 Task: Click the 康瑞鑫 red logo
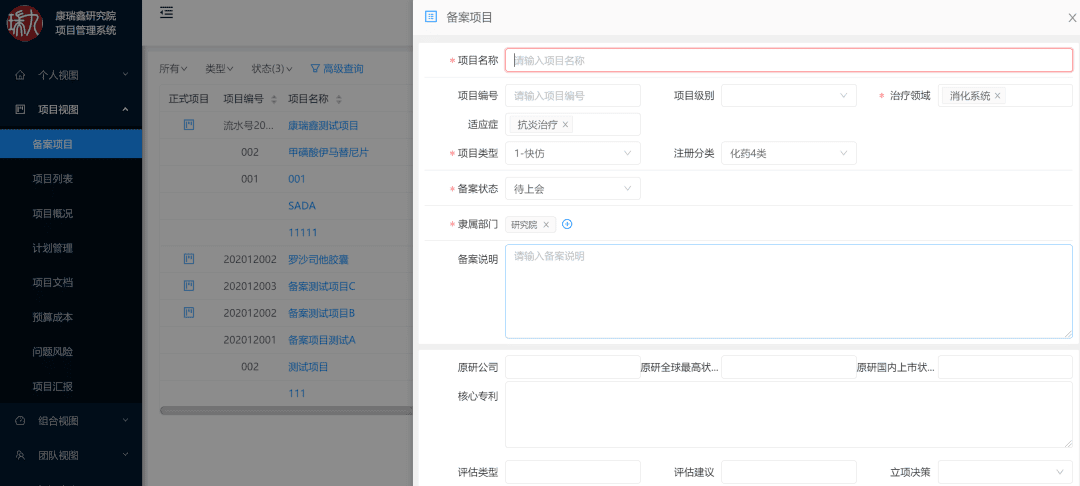[25, 23]
